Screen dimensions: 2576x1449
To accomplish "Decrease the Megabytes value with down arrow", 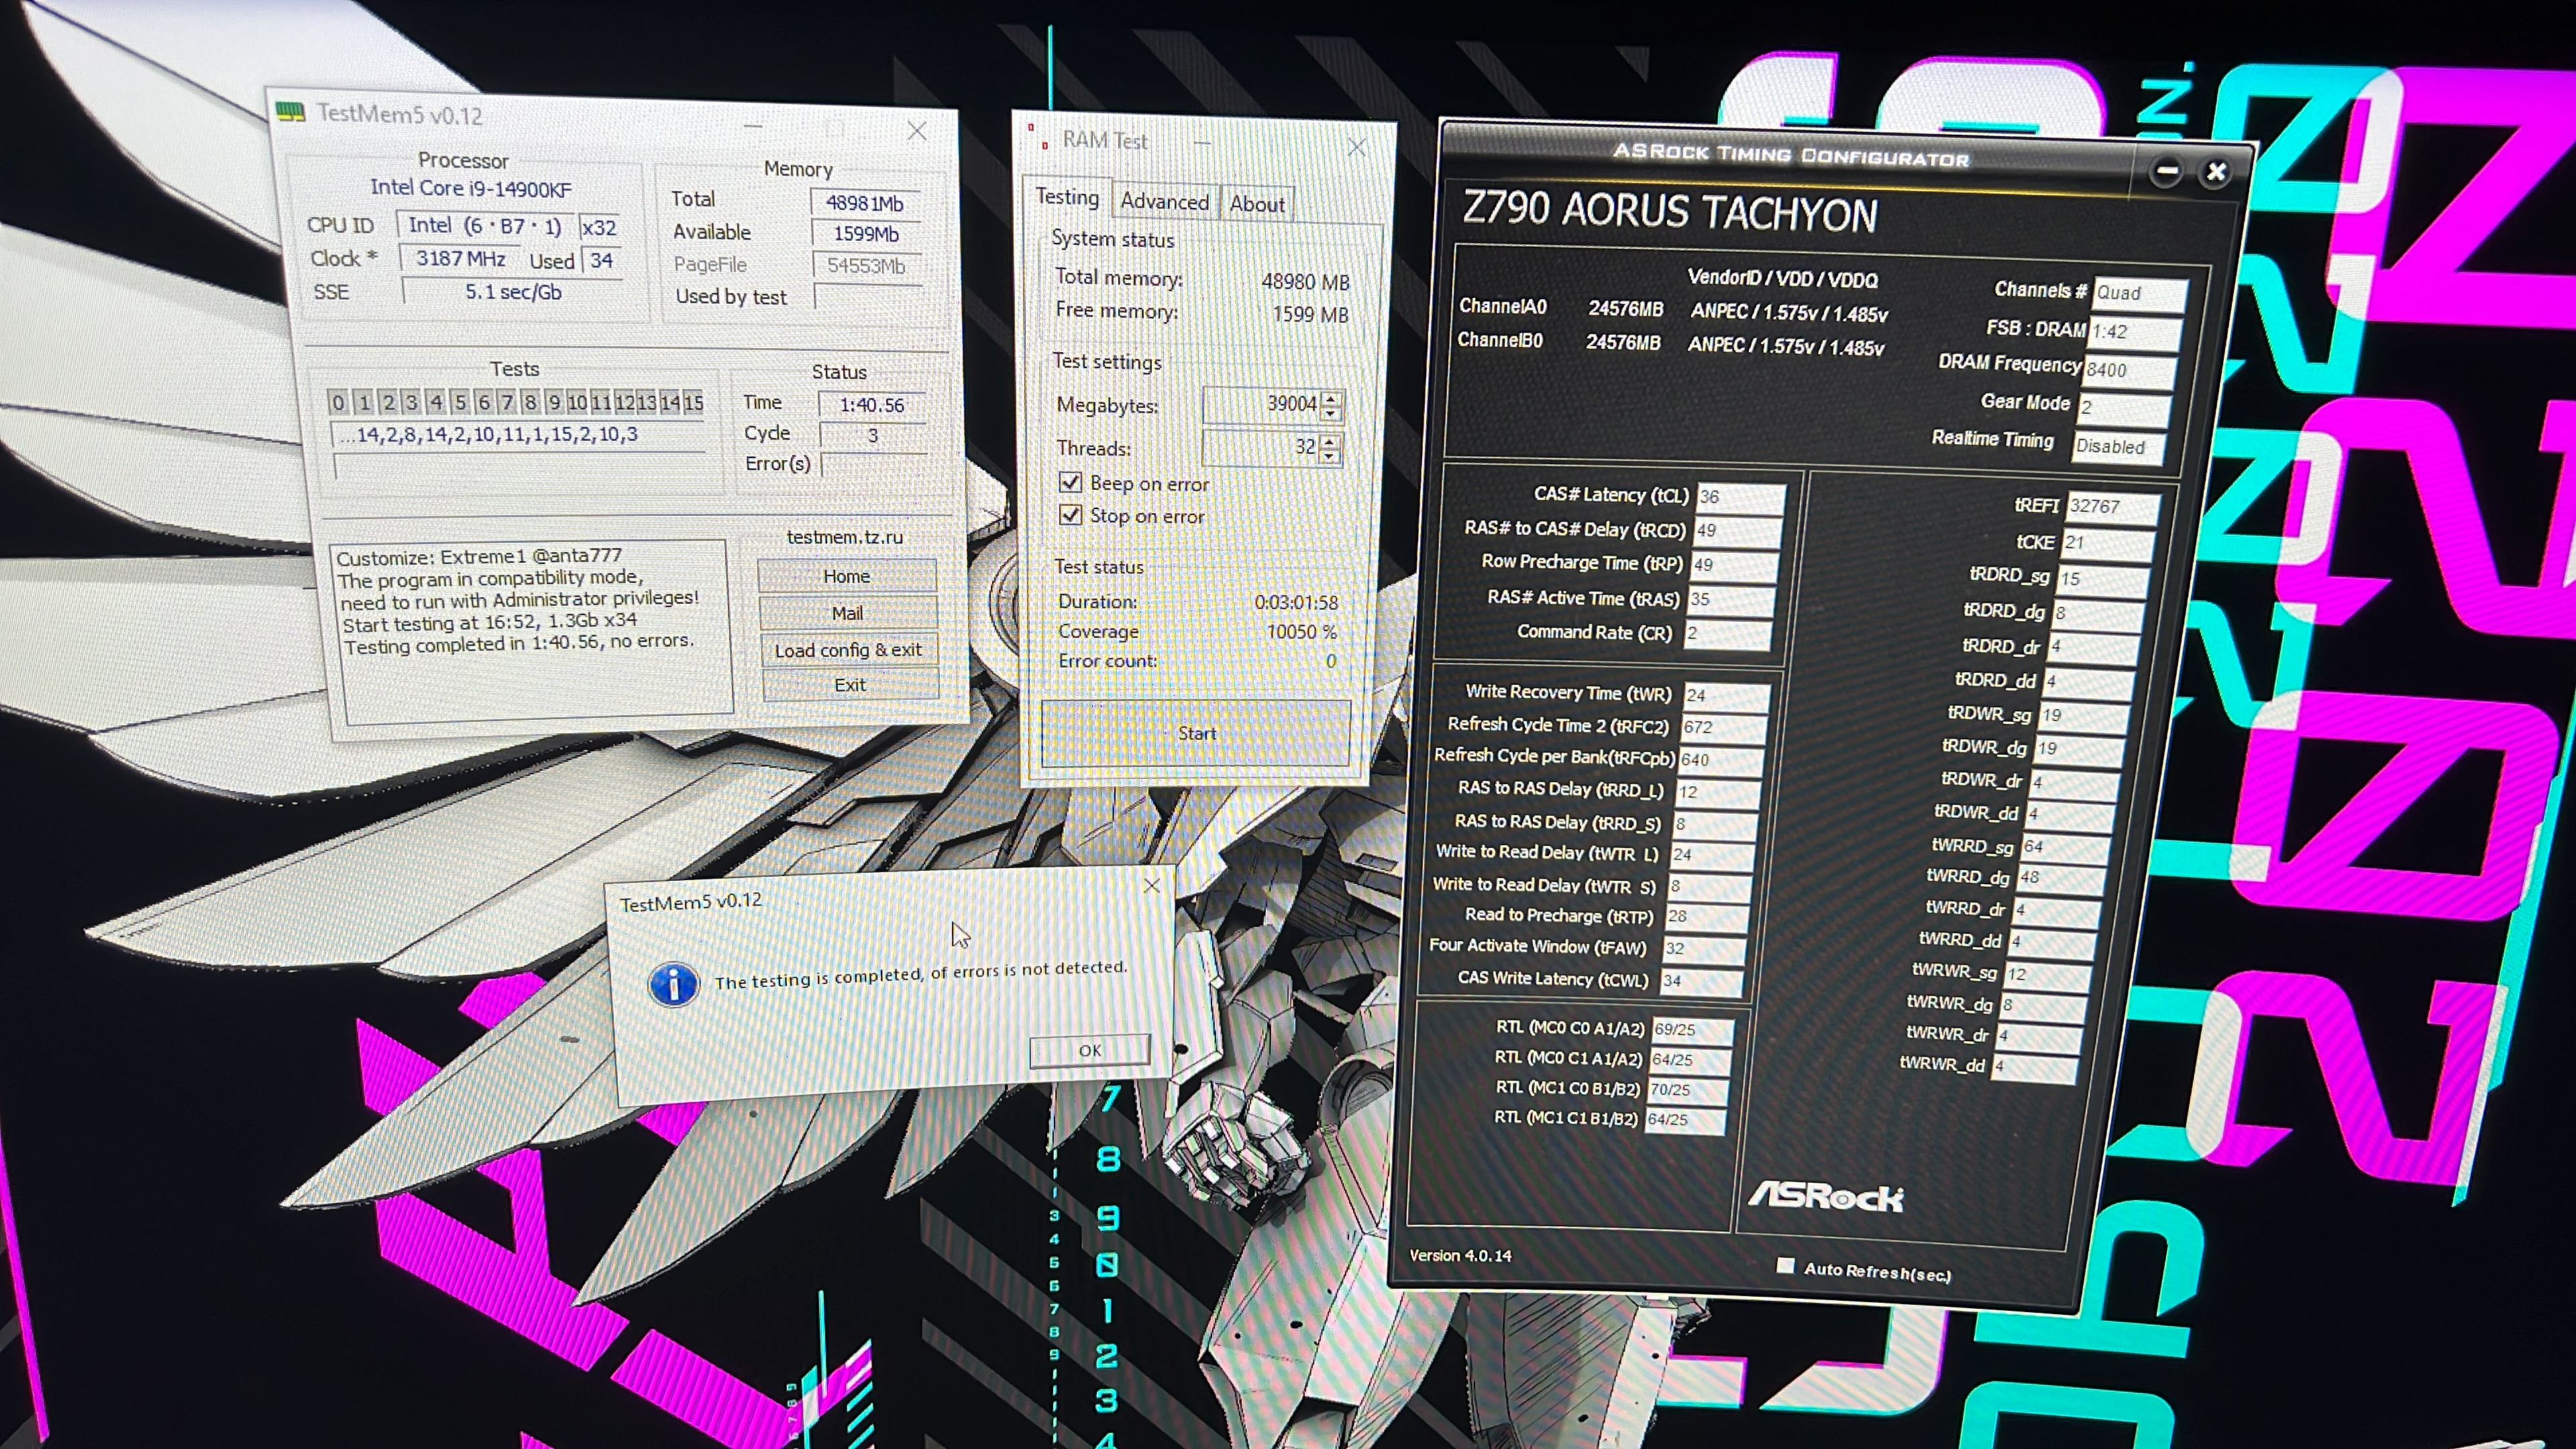I will (x=1330, y=413).
